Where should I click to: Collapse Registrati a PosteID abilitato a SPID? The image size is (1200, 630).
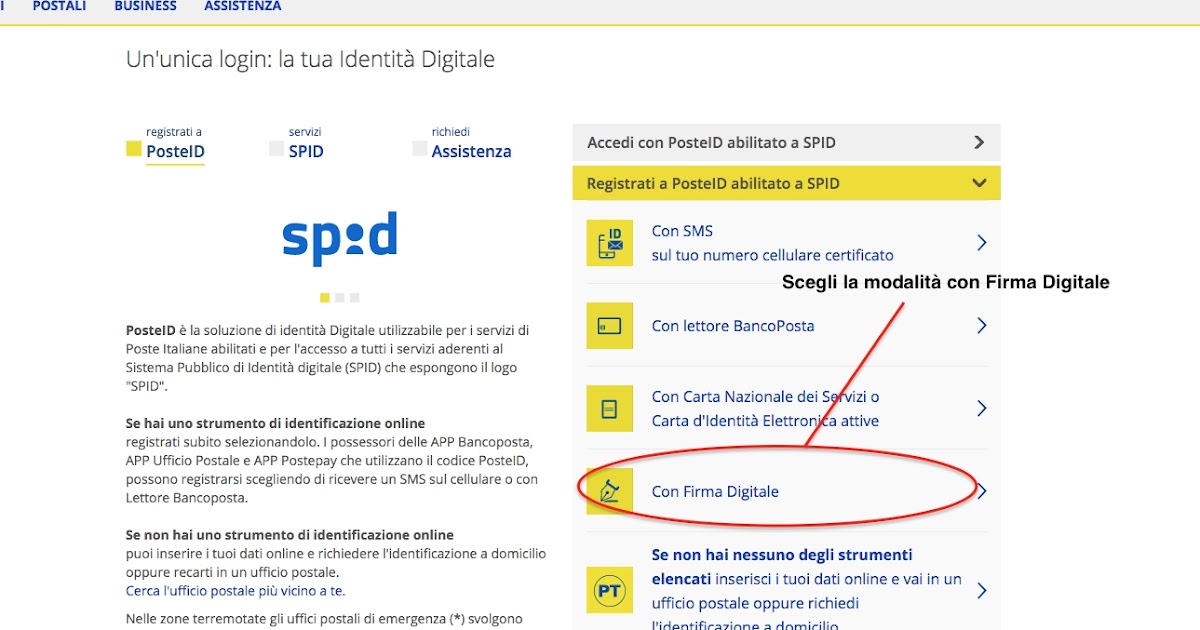786,183
